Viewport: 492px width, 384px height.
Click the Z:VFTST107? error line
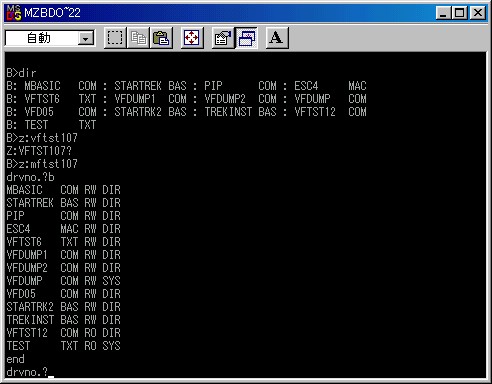point(39,151)
